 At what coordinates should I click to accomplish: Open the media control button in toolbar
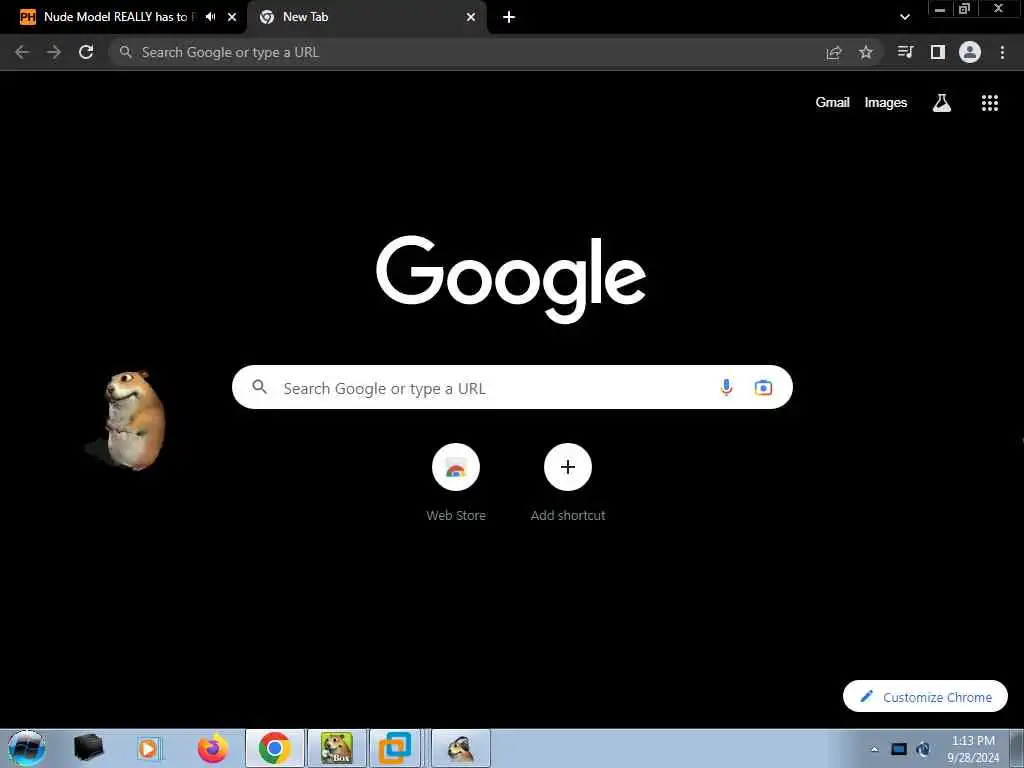point(905,52)
